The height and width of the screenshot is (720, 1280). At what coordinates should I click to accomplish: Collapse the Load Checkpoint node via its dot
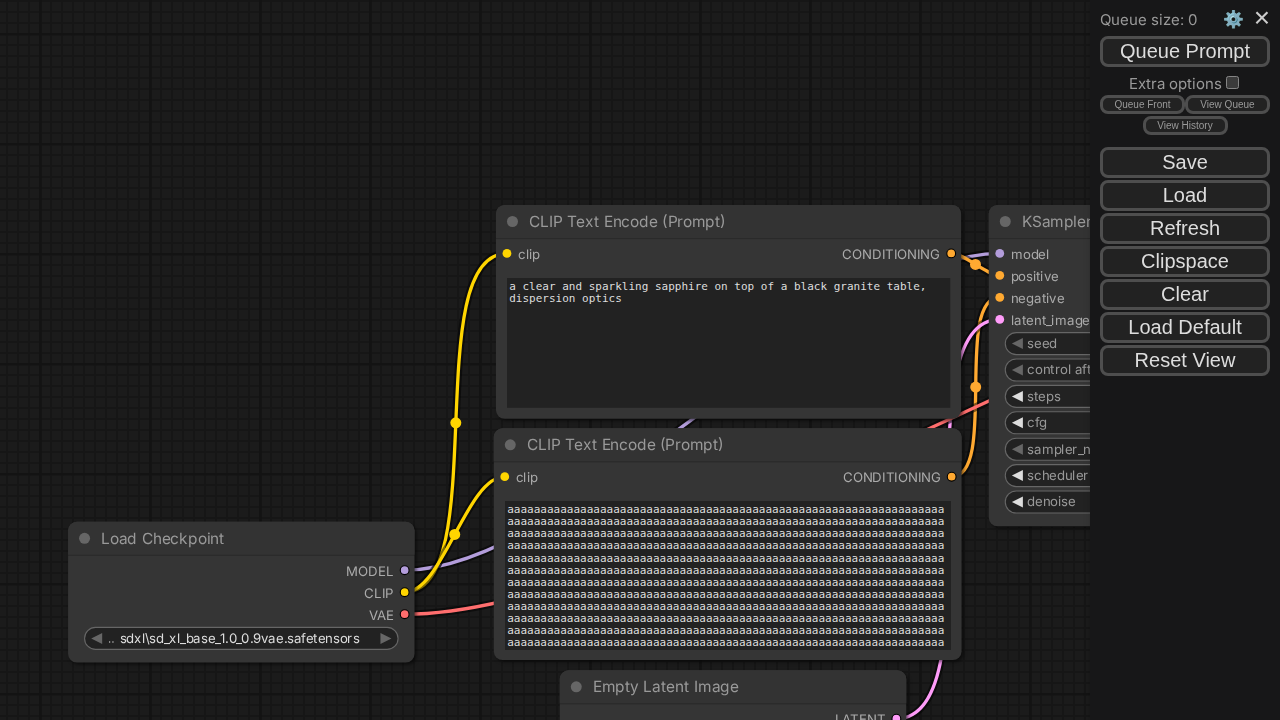click(x=85, y=539)
